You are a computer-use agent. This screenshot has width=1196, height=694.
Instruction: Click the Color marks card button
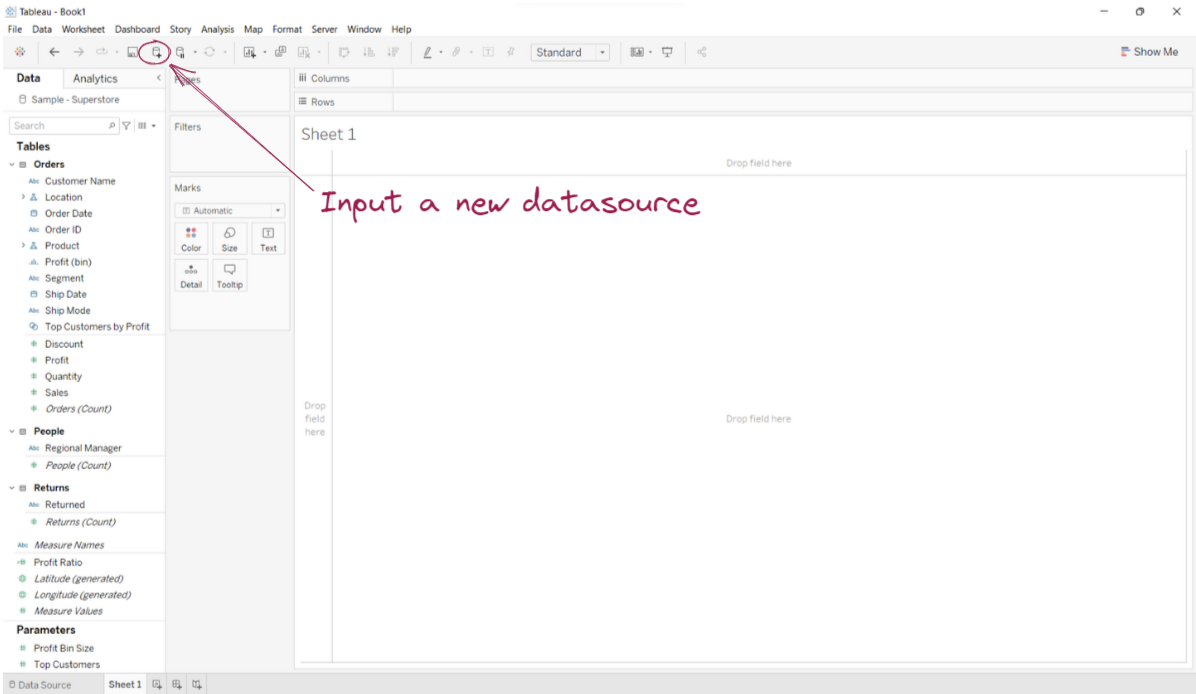point(191,238)
